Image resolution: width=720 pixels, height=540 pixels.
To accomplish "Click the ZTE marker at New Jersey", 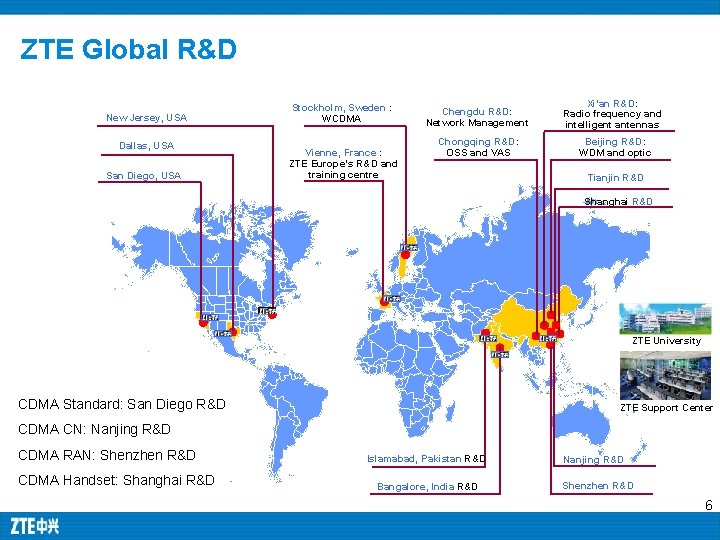I will click(x=267, y=311).
